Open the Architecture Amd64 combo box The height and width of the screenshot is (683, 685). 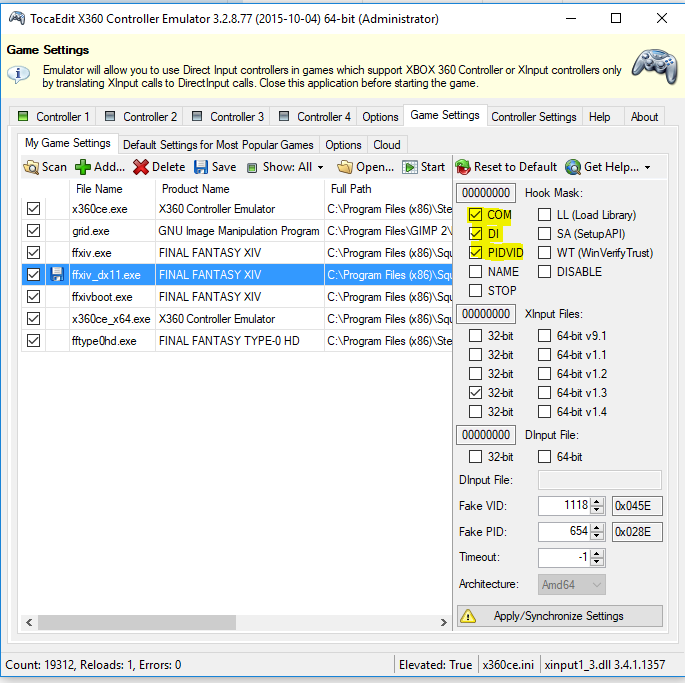coord(571,585)
